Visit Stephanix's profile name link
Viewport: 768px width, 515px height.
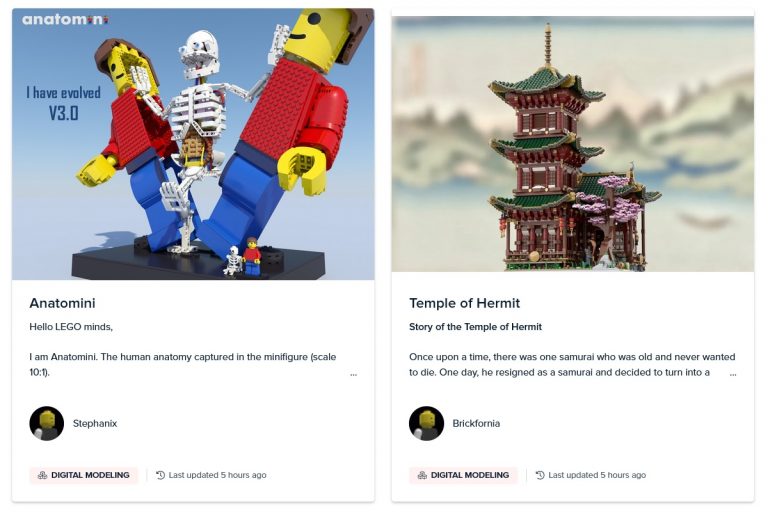[95, 423]
